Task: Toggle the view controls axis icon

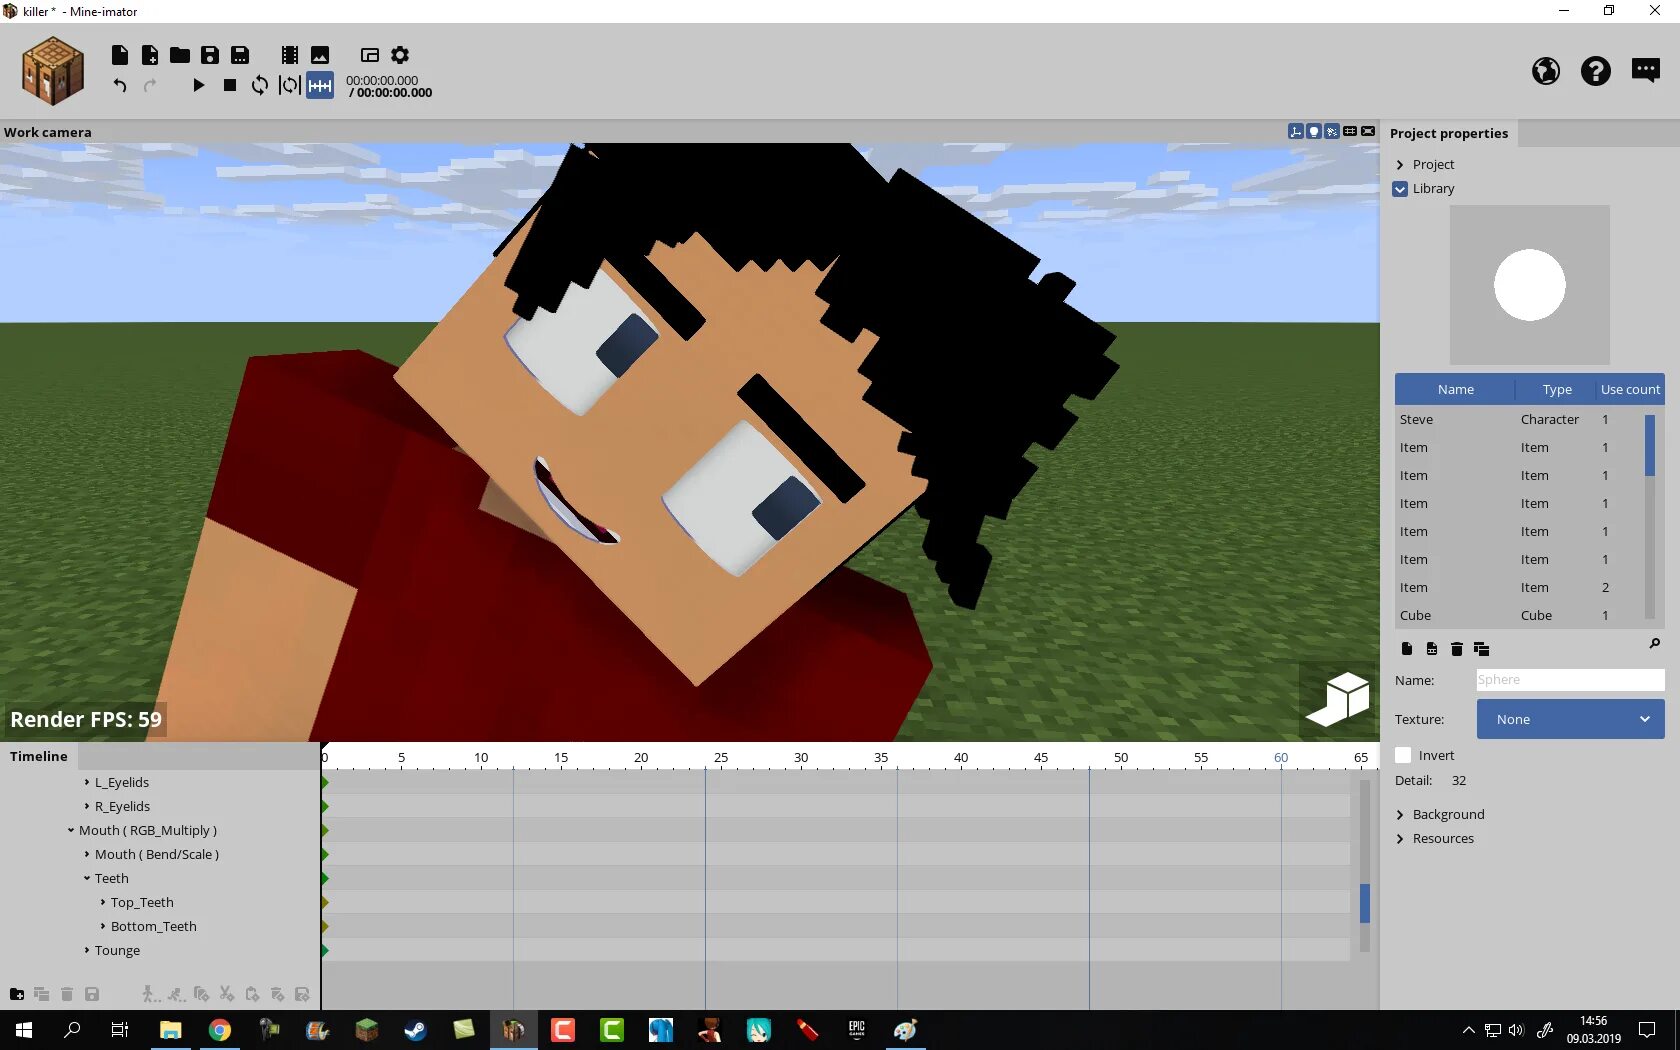Action: (x=1296, y=131)
